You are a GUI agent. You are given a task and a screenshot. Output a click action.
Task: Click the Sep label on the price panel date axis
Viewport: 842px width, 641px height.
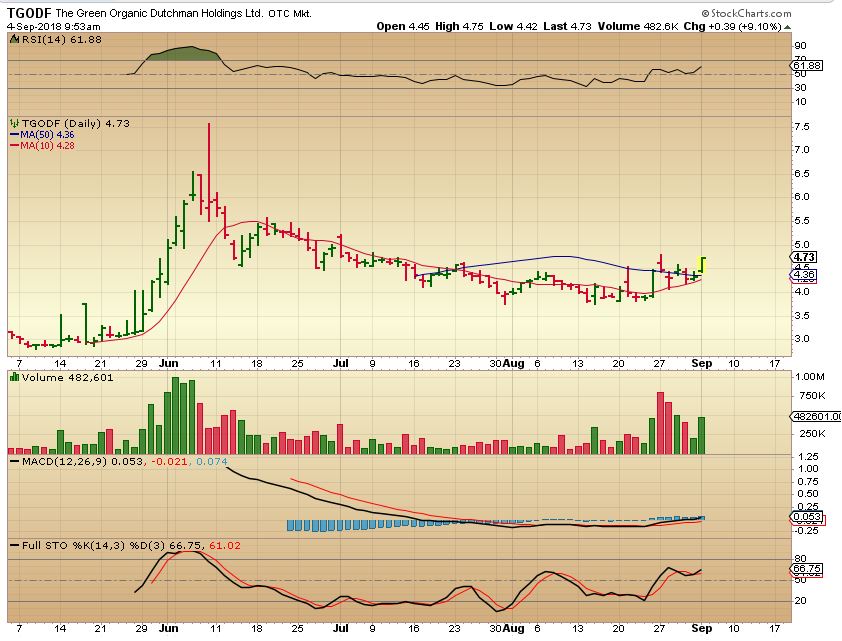coord(702,363)
